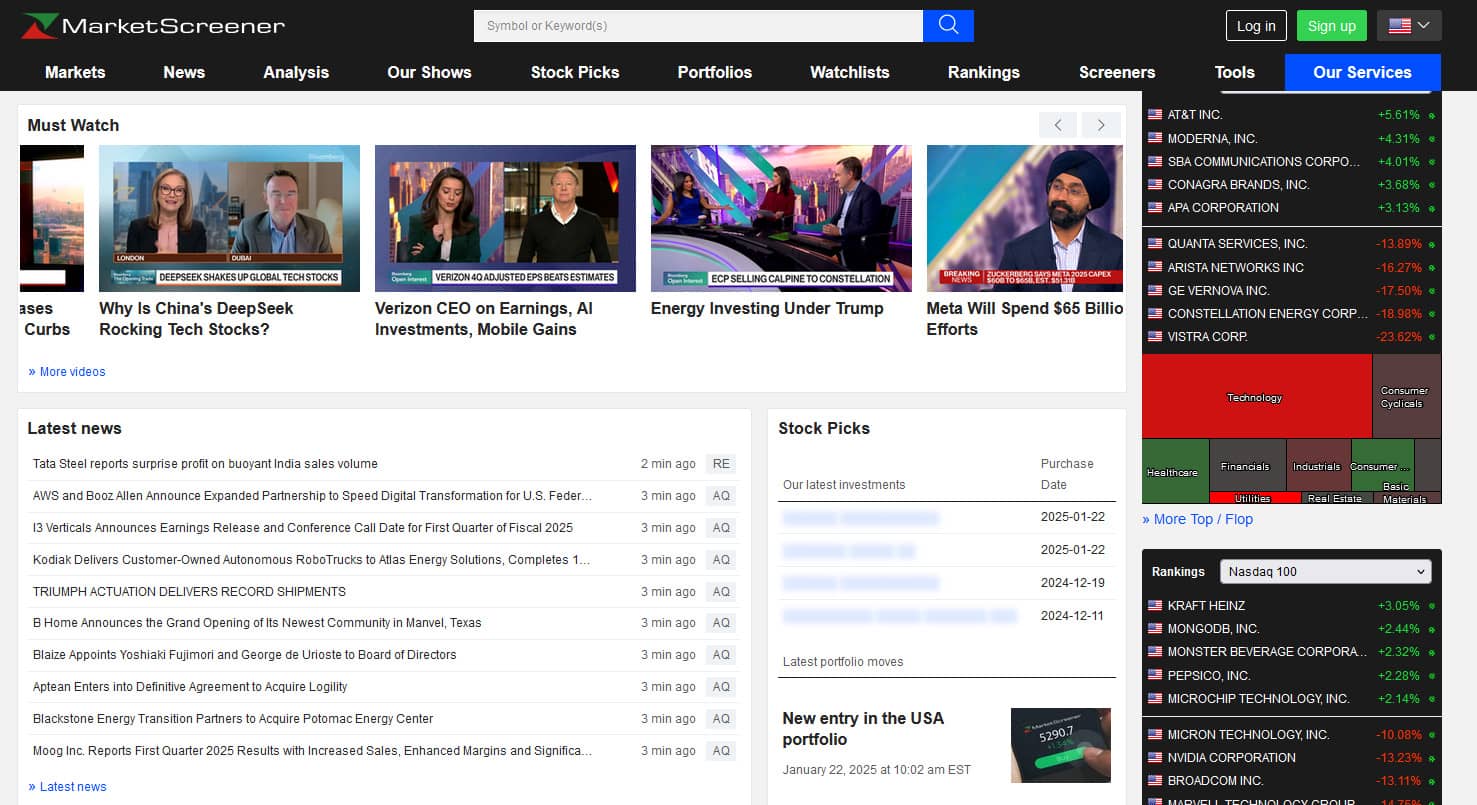
Task: Open the News menu
Action: pos(184,72)
